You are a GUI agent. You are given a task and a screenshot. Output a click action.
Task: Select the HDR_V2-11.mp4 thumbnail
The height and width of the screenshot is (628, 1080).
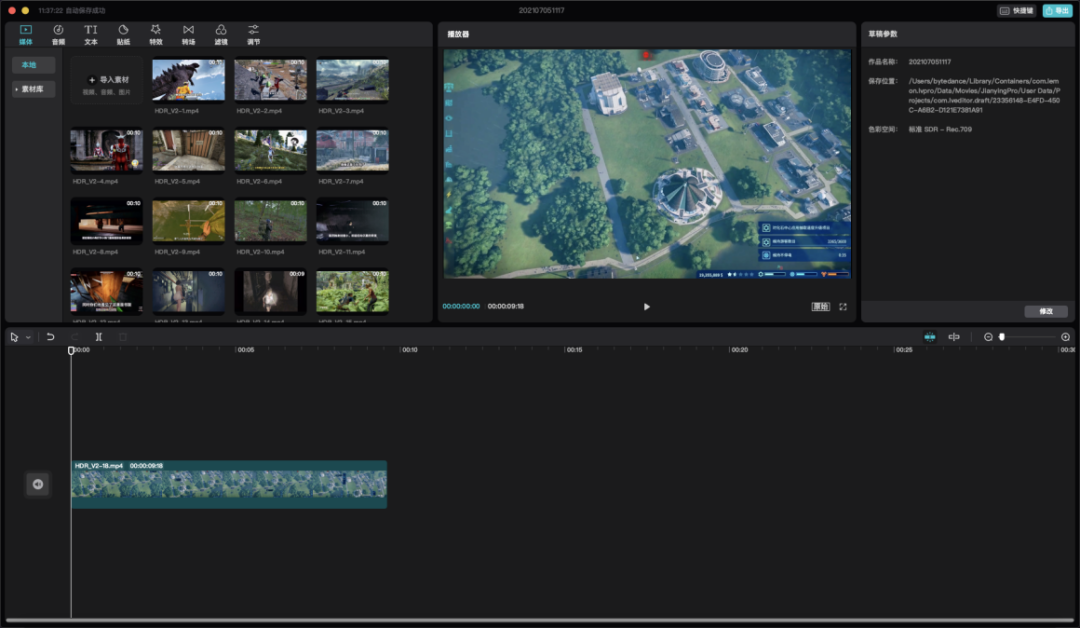(352, 221)
